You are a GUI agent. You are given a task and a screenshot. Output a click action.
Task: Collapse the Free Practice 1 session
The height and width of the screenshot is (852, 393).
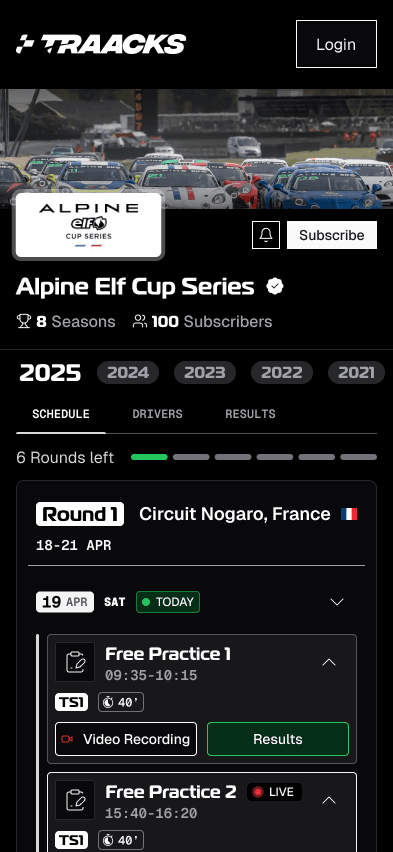329,662
